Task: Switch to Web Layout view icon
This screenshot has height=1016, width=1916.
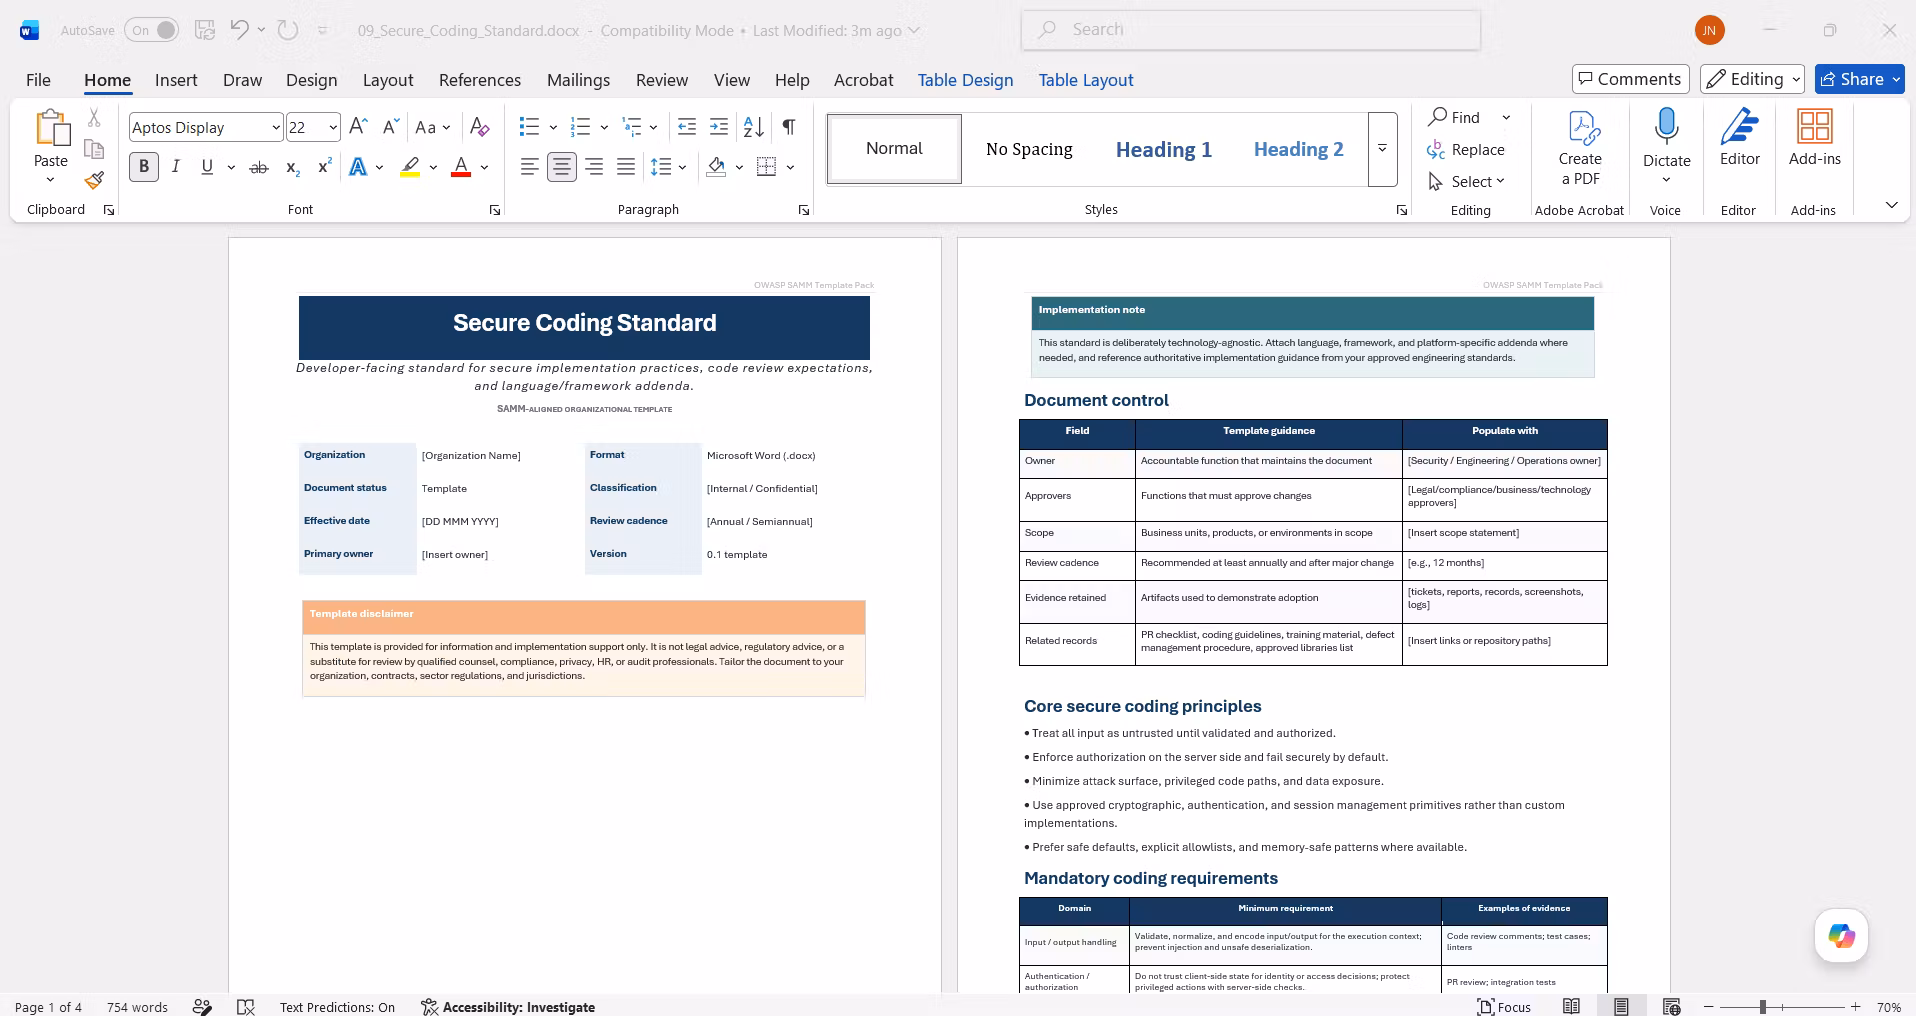Action: point(1671,1007)
